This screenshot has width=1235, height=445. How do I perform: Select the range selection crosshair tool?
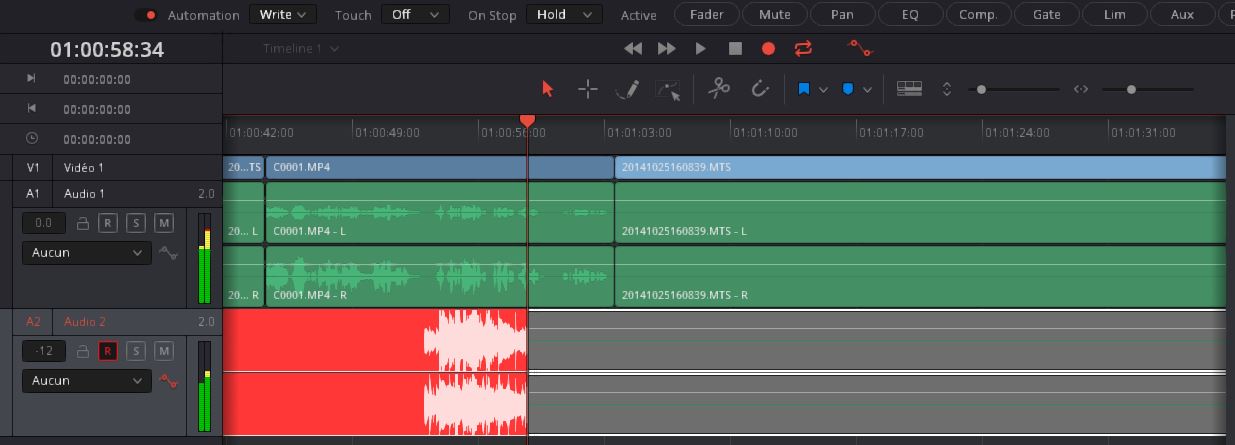[x=588, y=89]
